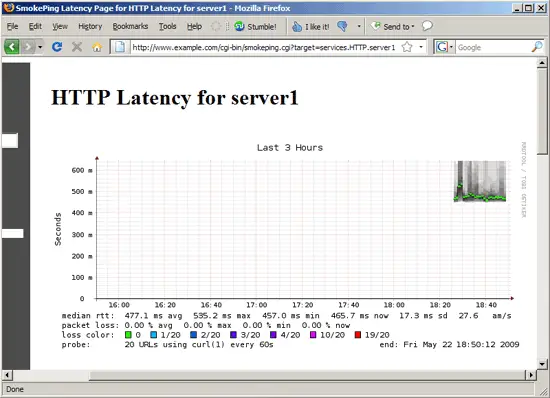Click the 17.3 ms sd value

(x=423, y=316)
